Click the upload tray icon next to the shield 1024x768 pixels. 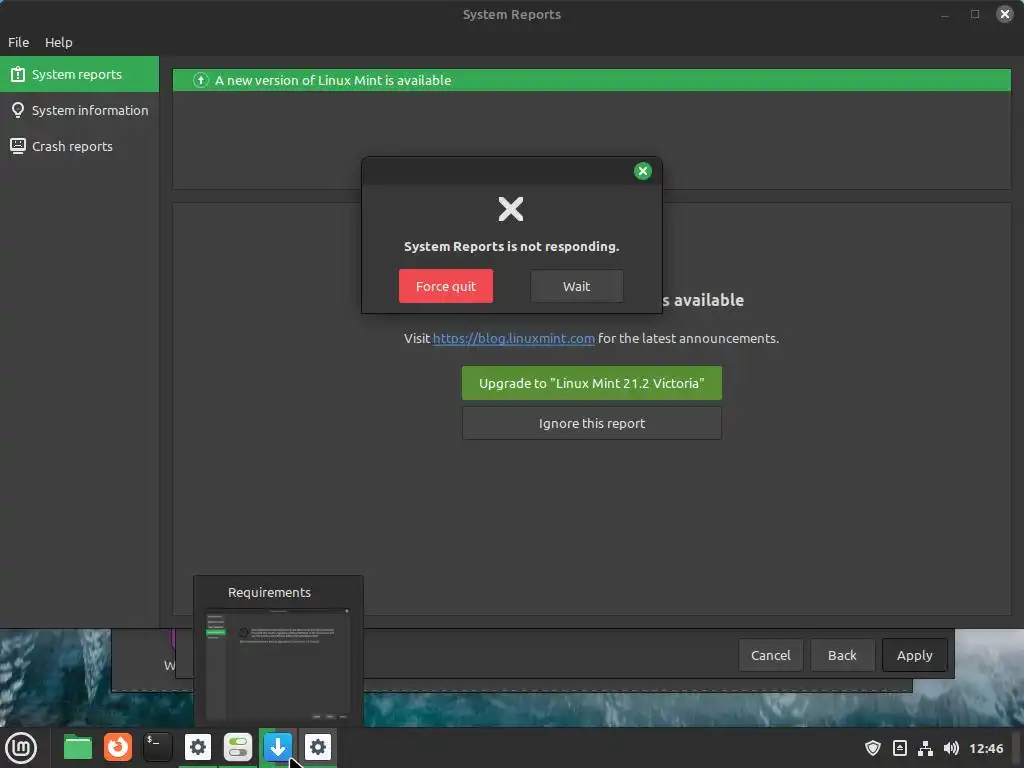click(899, 748)
